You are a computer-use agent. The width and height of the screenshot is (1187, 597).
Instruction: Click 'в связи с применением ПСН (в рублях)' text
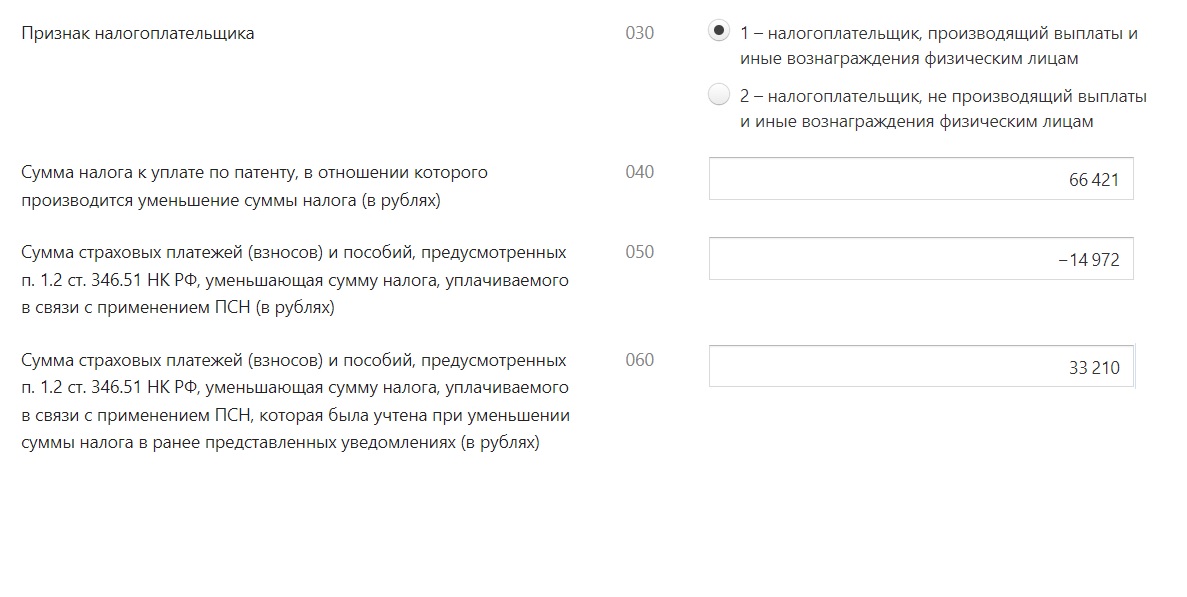point(178,308)
